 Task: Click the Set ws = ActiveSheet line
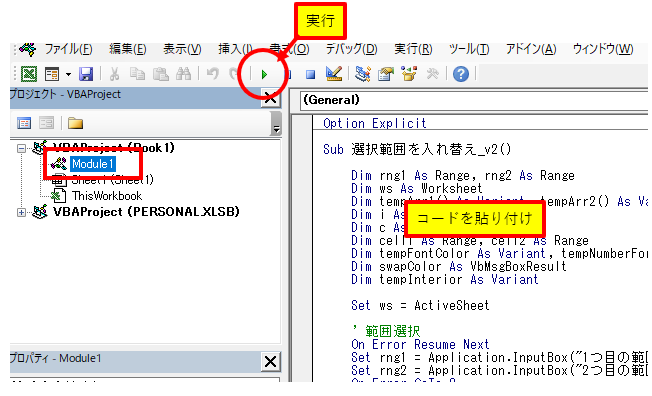click(x=420, y=306)
